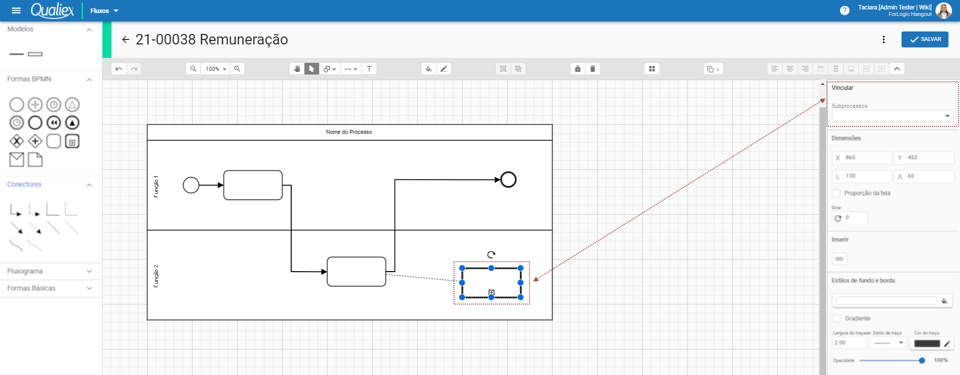Pick the message envelope shape

pyautogui.click(x=17, y=159)
